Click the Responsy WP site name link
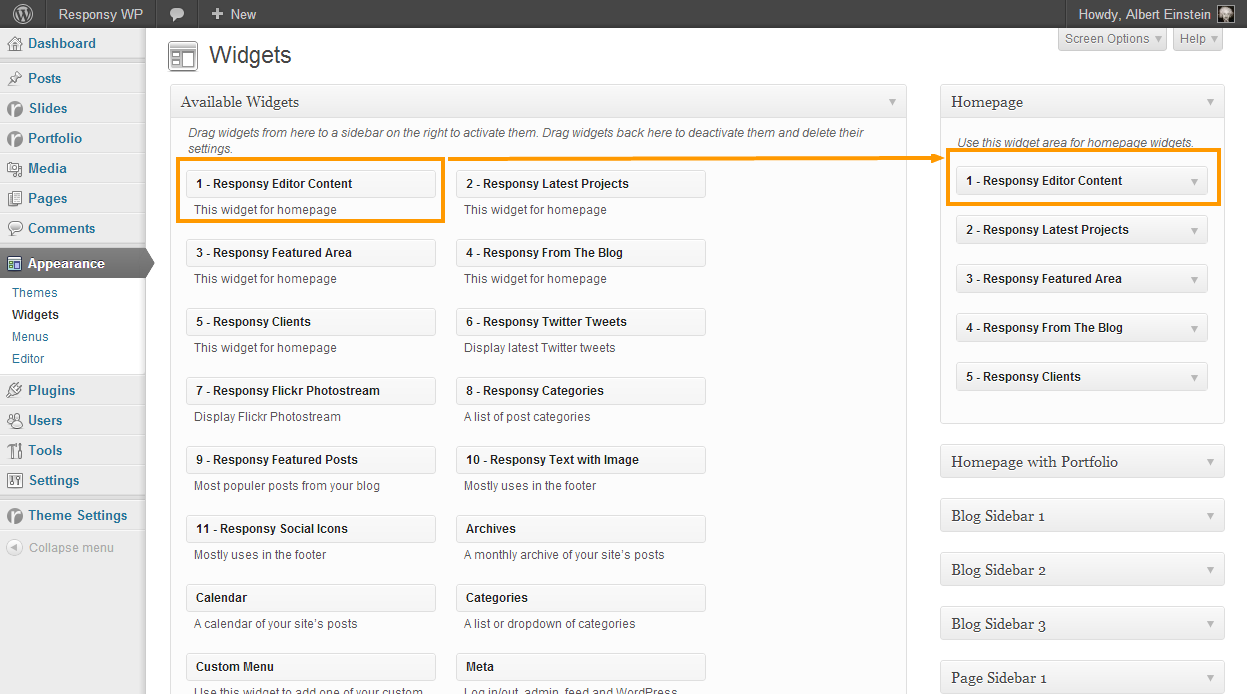1247x694 pixels. point(100,14)
